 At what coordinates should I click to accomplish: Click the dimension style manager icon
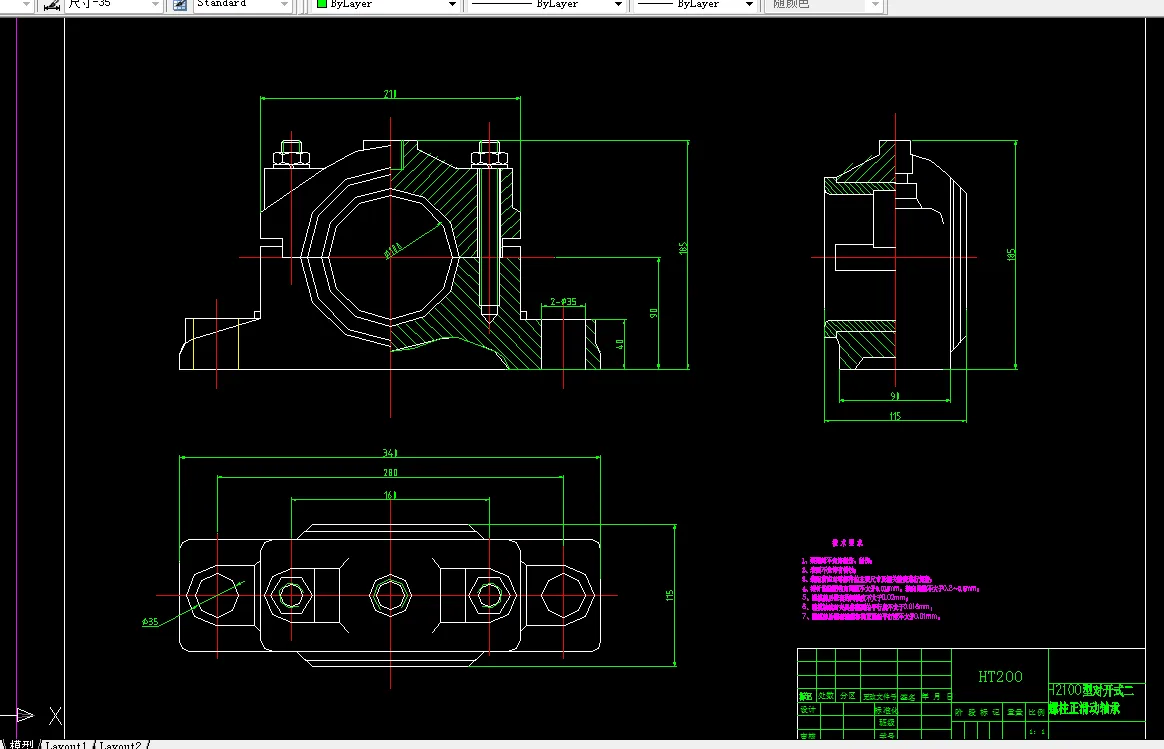[x=51, y=5]
